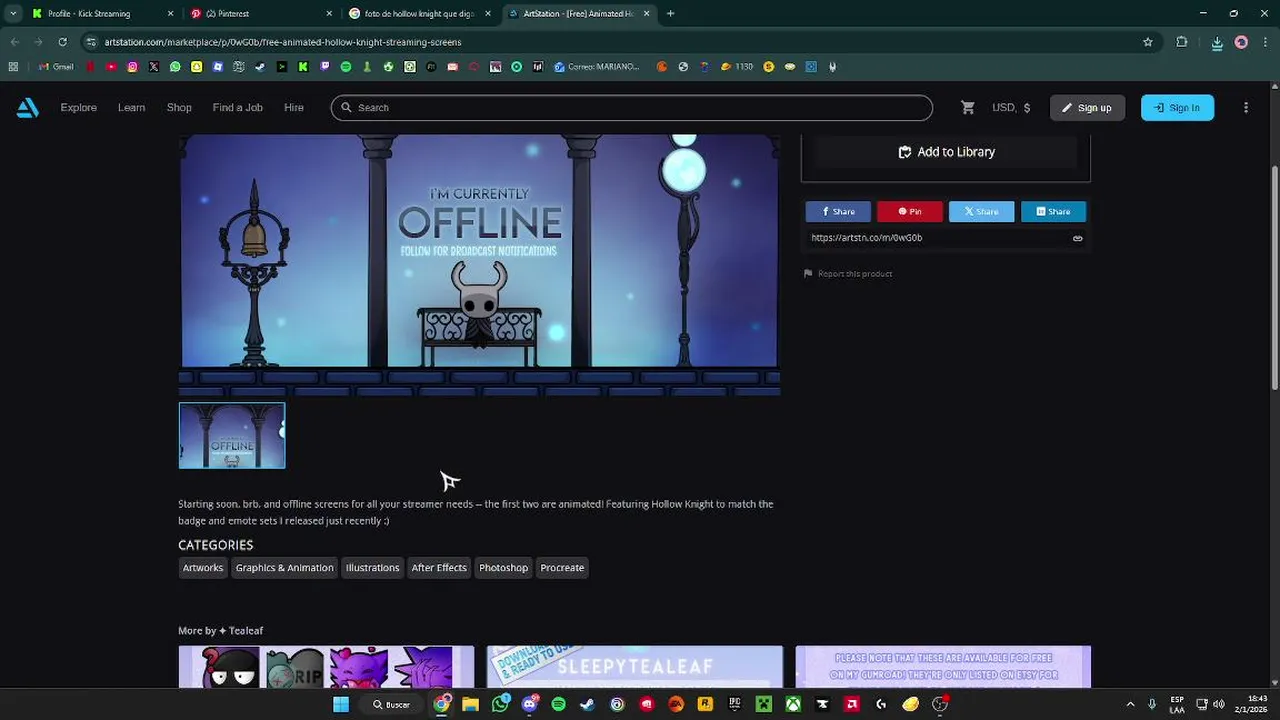This screenshot has width=1280, height=720.
Task: Open the Illustrations category tag
Action: click(x=372, y=568)
